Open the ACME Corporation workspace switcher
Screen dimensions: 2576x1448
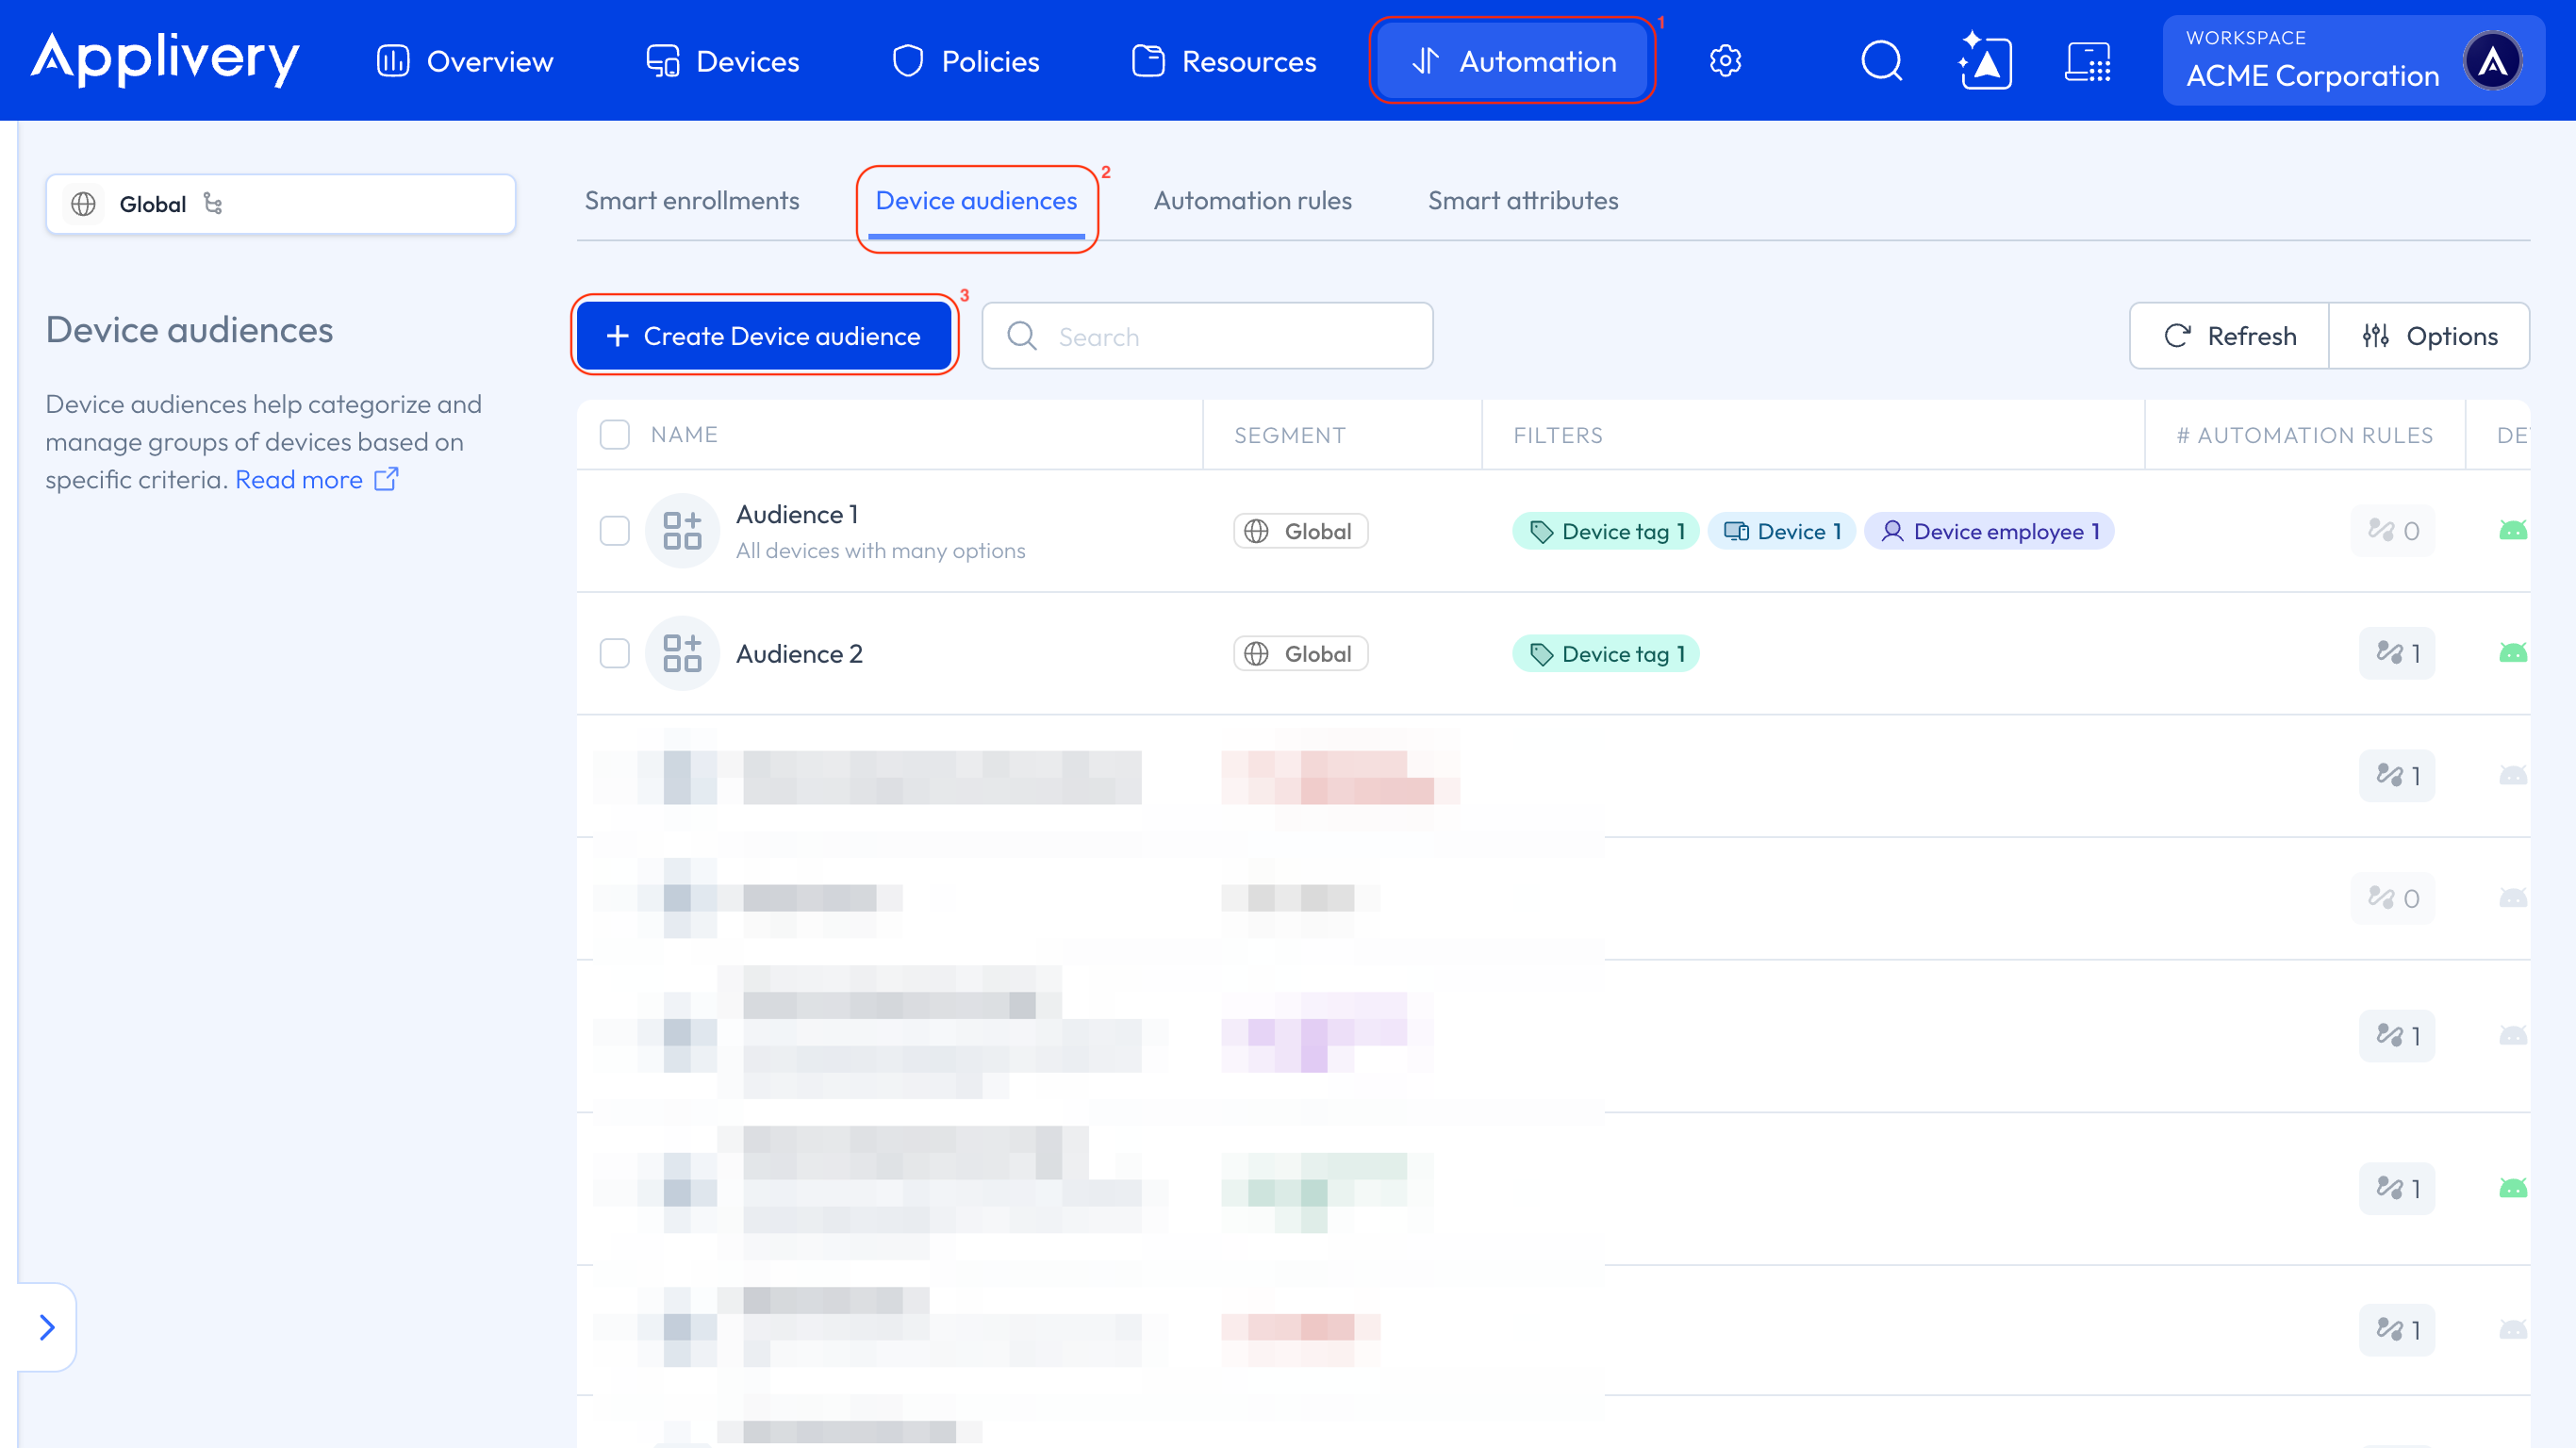pyautogui.click(x=2354, y=61)
